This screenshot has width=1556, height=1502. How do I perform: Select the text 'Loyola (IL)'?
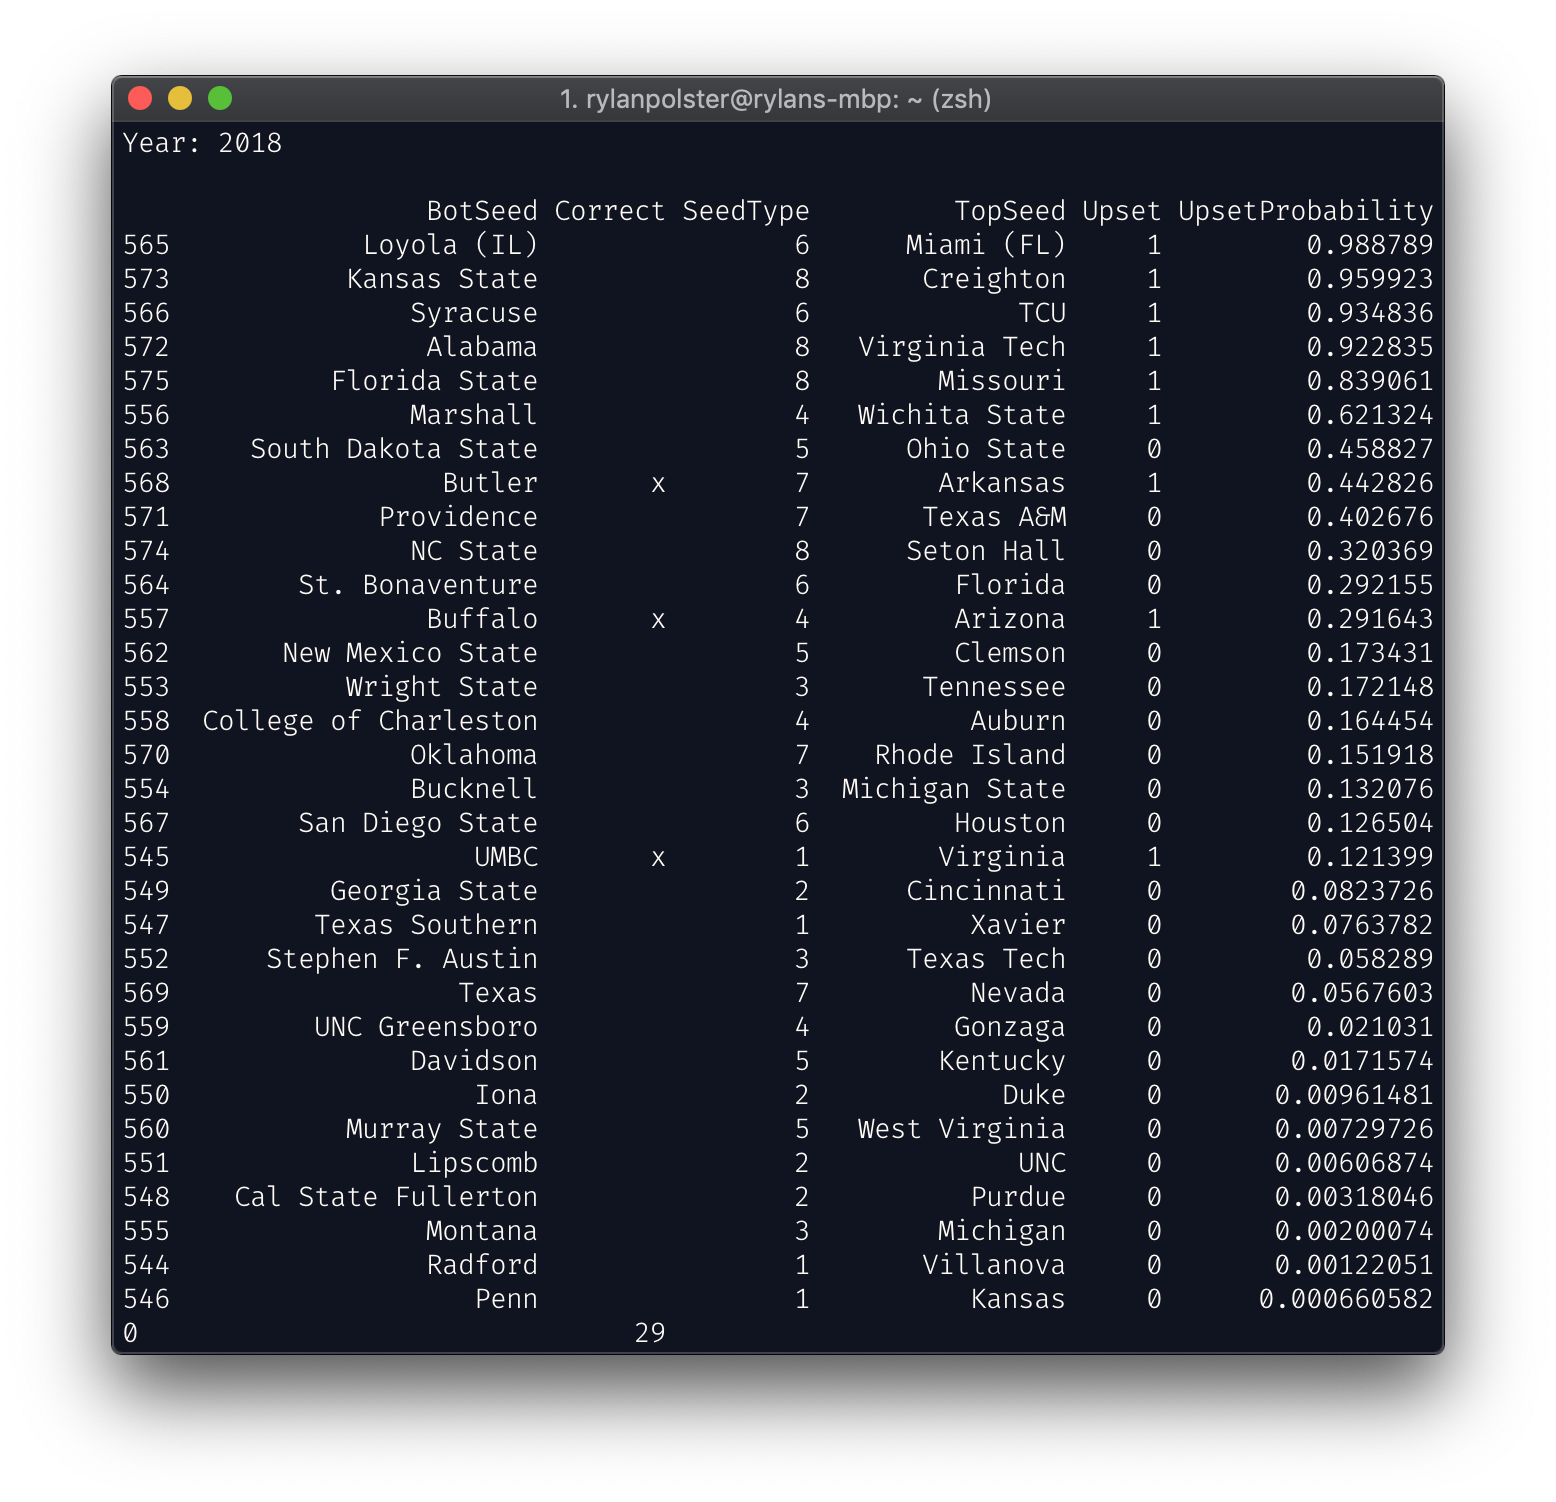[x=450, y=245]
